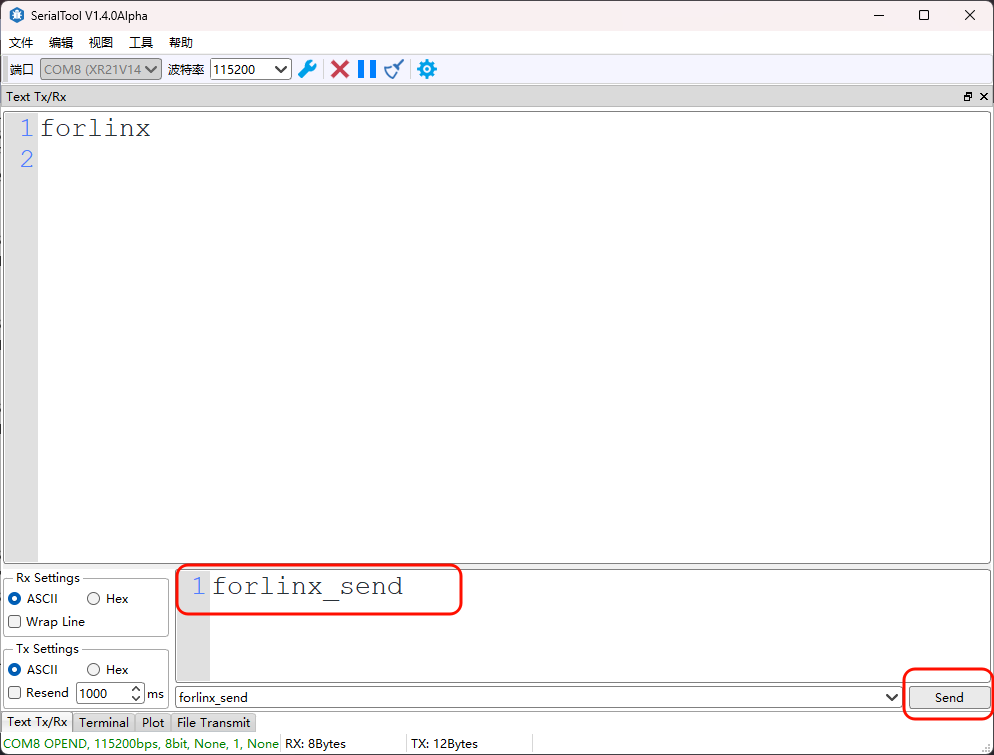The width and height of the screenshot is (994, 755).
Task: Open settings via the blue gear icon
Action: [x=427, y=69]
